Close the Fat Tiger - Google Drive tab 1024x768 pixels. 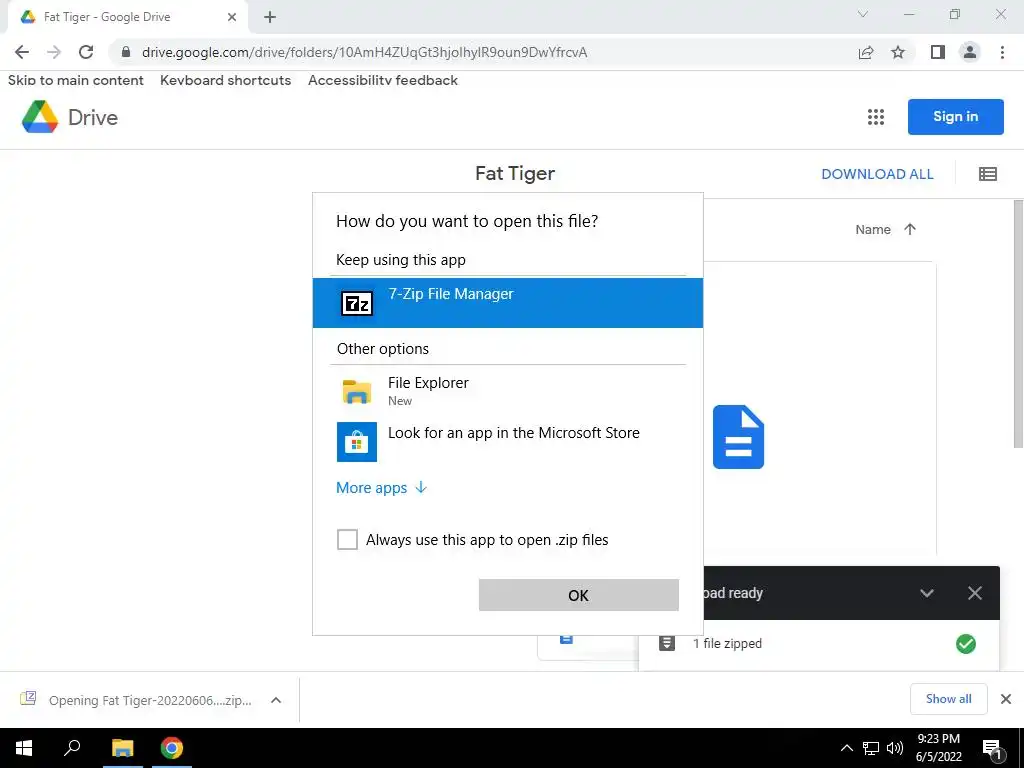[232, 17]
